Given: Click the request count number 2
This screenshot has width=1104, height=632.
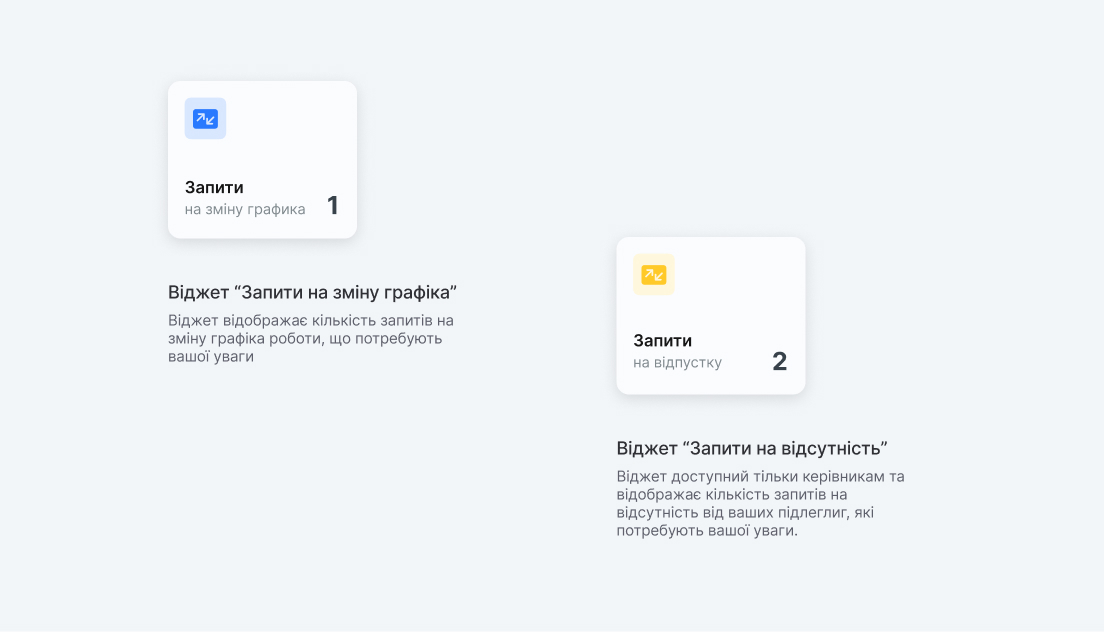Looking at the screenshot, I should [780, 362].
